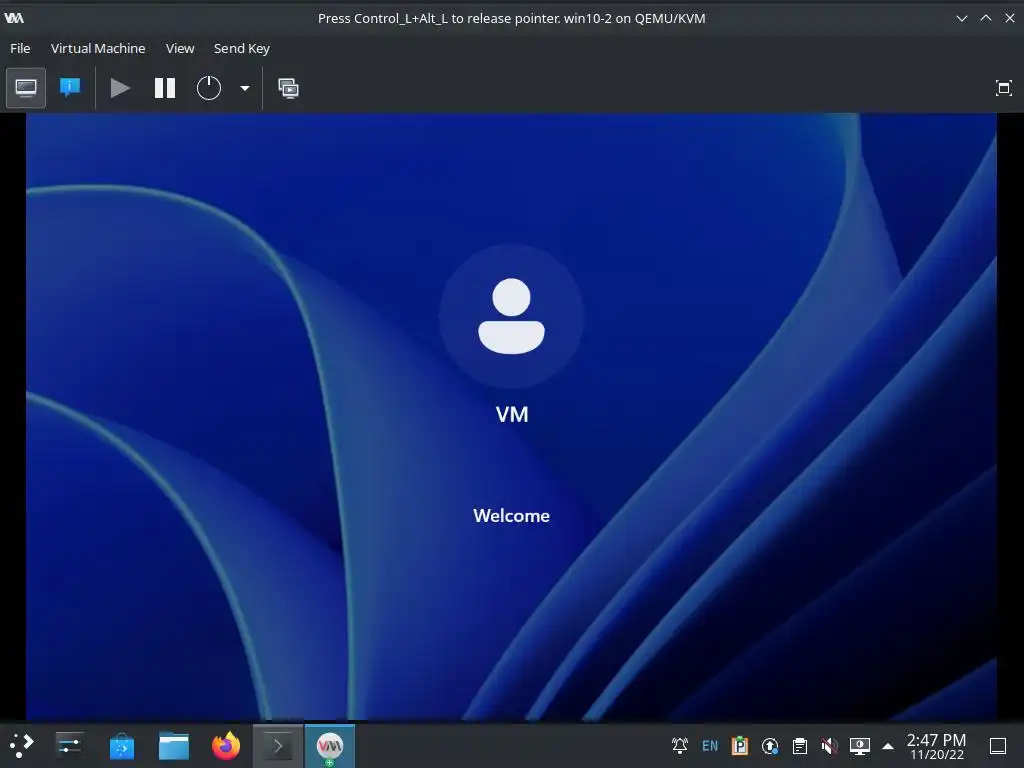Open the Konsole terminal task
The width and height of the screenshot is (1024, 768).
[278, 746]
